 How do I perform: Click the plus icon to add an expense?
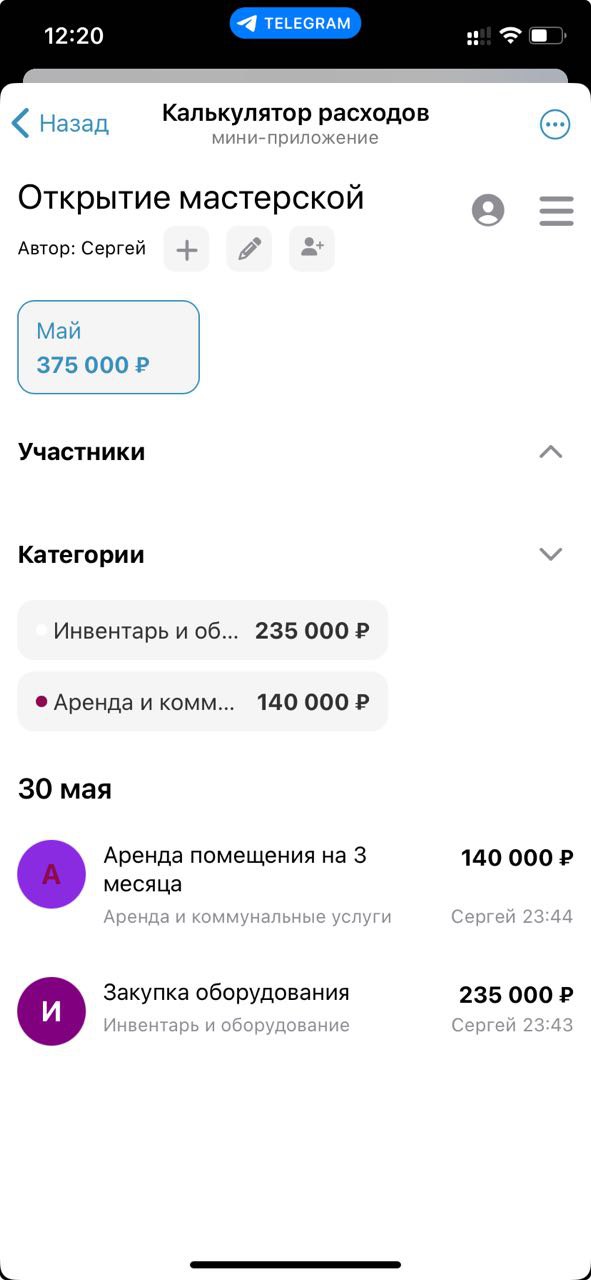click(x=186, y=249)
